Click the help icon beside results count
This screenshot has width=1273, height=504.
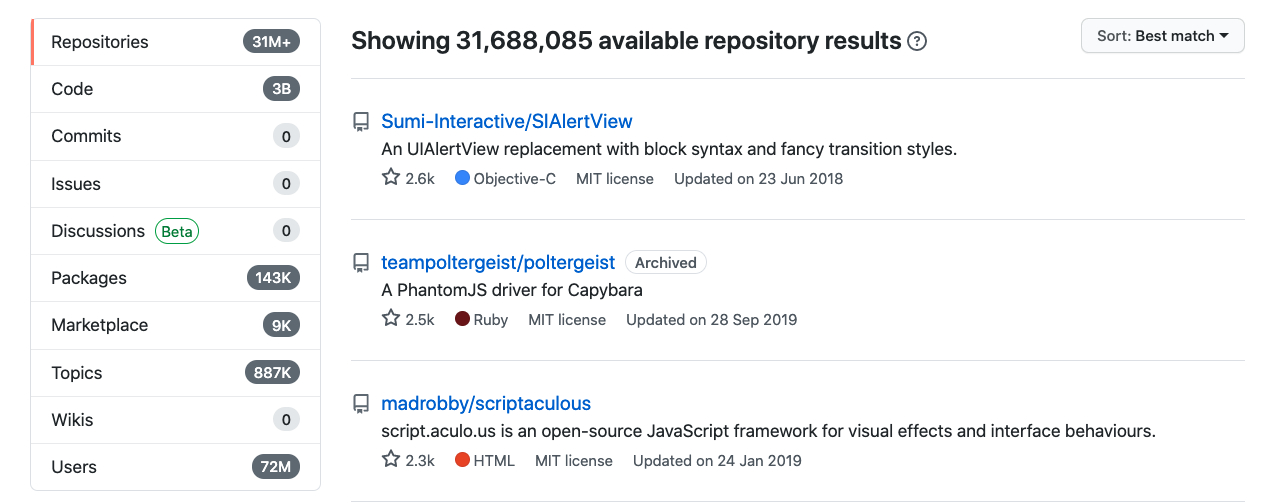point(916,42)
